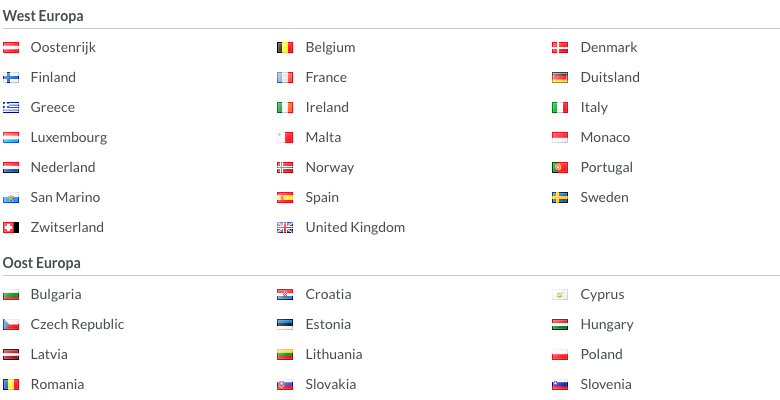Open the Luxembourg link
780x400 pixels.
69,137
